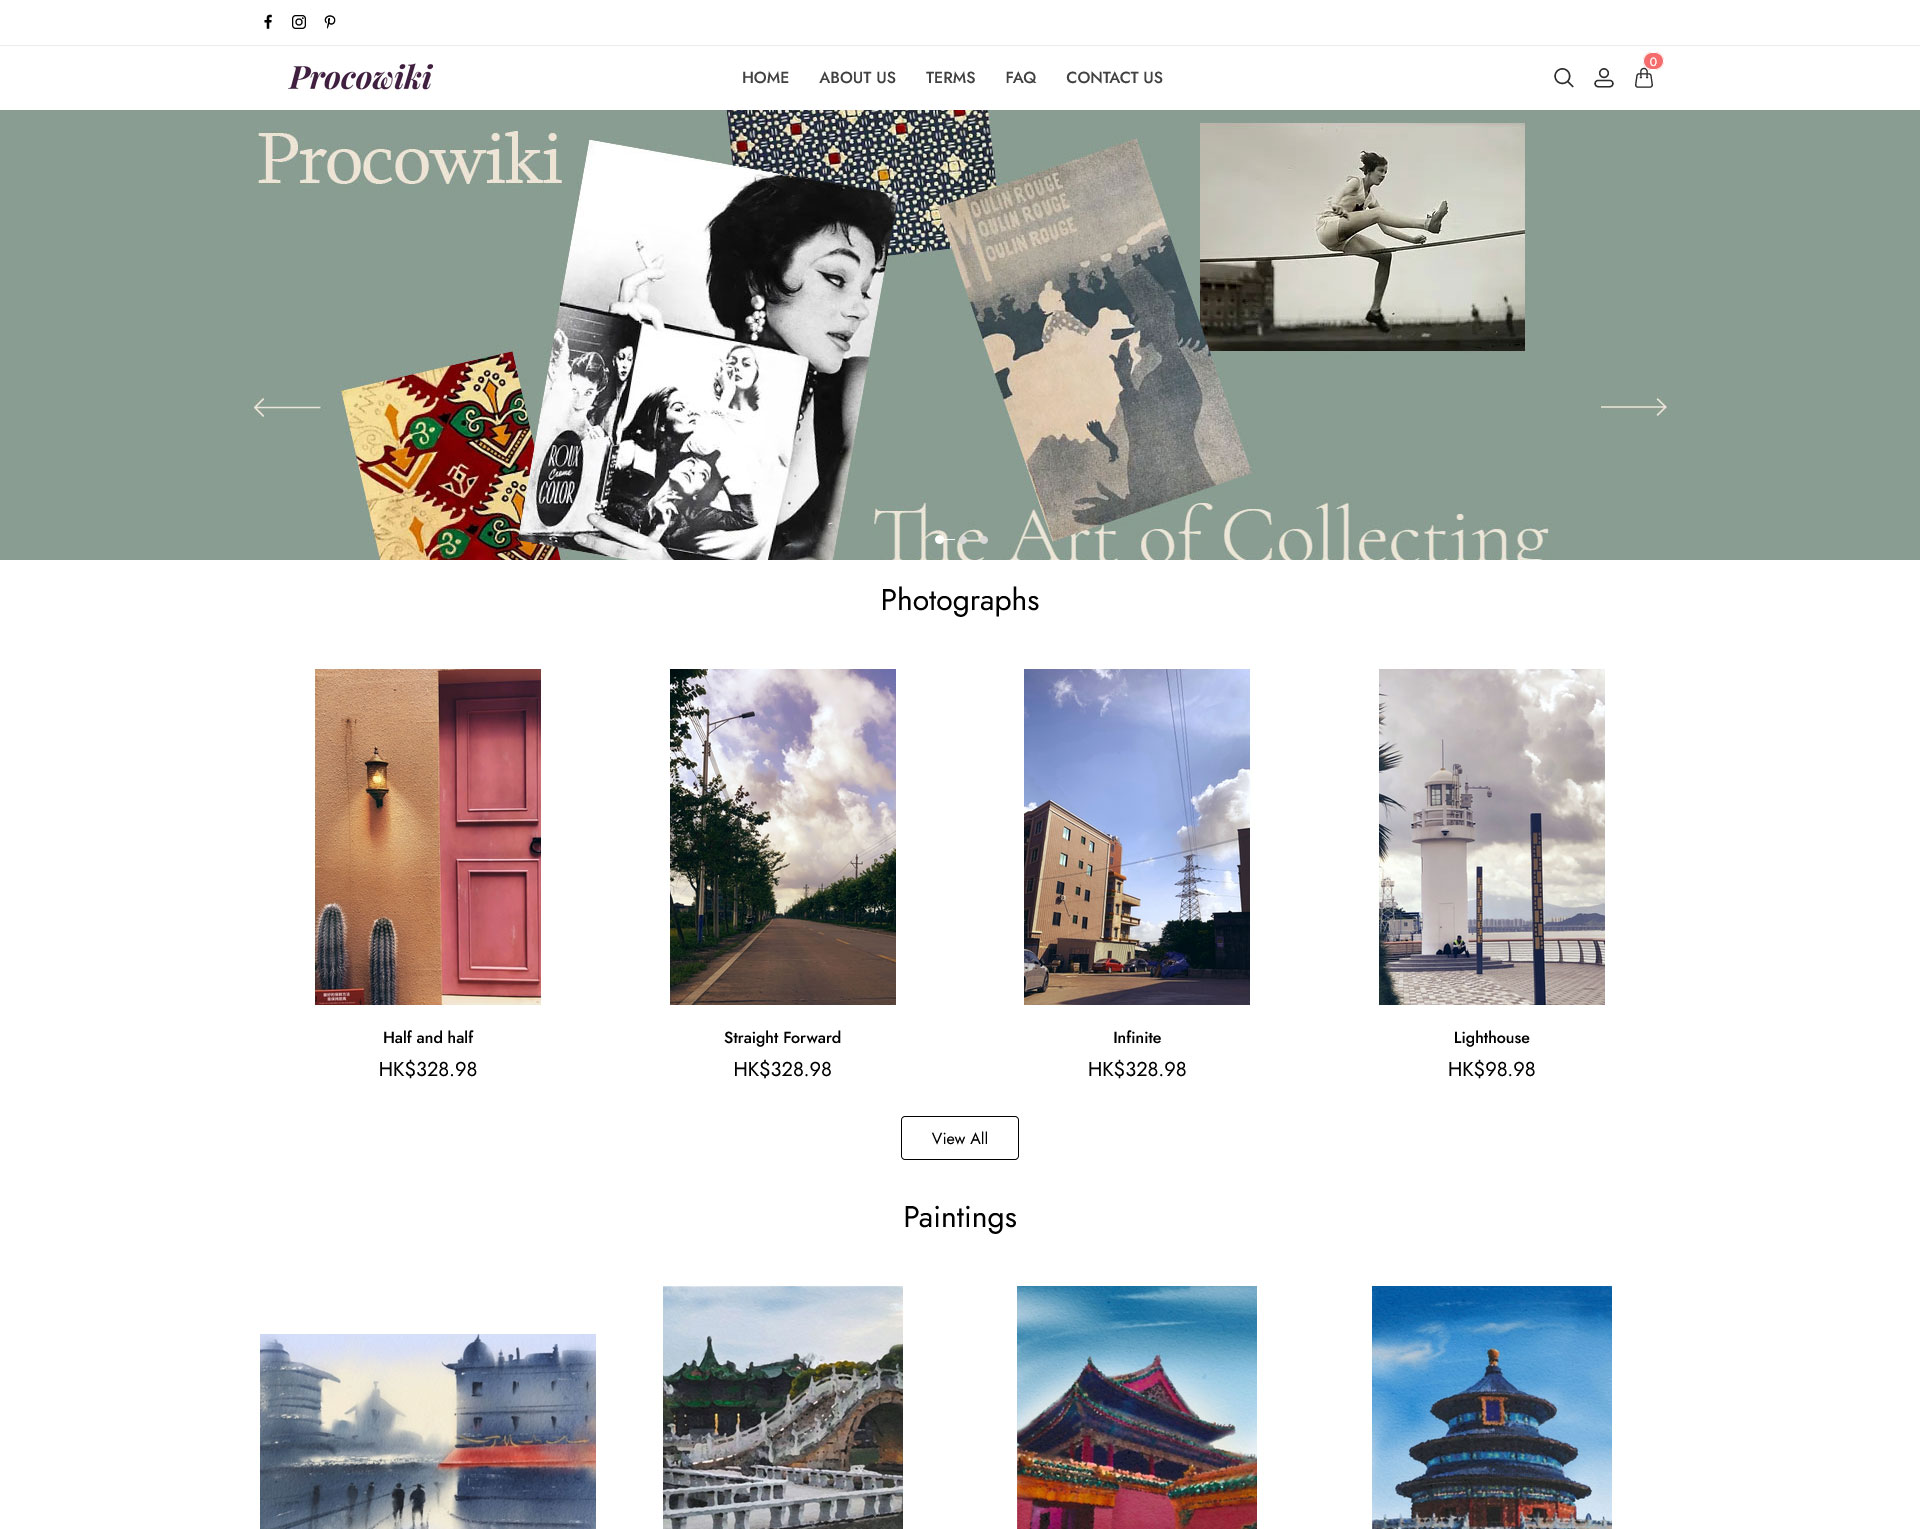1920x1529 pixels.
Task: Open the ABOUT US menu item
Action: point(857,78)
